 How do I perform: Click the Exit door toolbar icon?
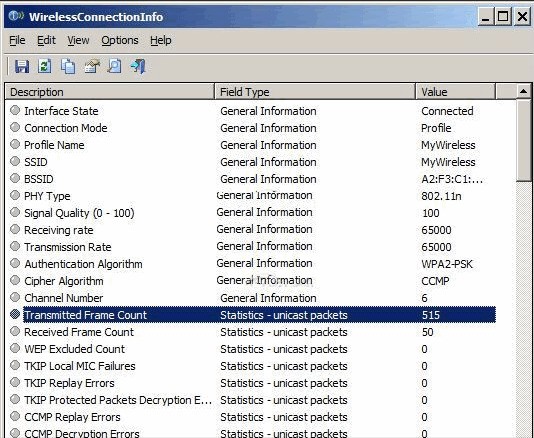click(x=138, y=66)
